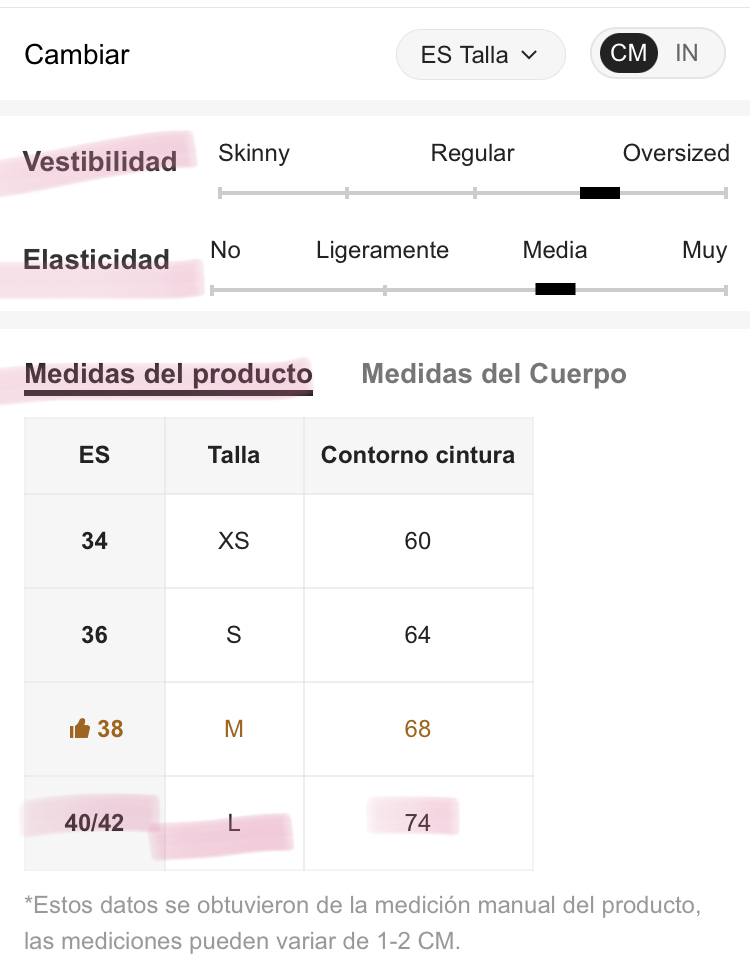Click the Skinny fit label
The image size is (750, 970).
pos(254,153)
